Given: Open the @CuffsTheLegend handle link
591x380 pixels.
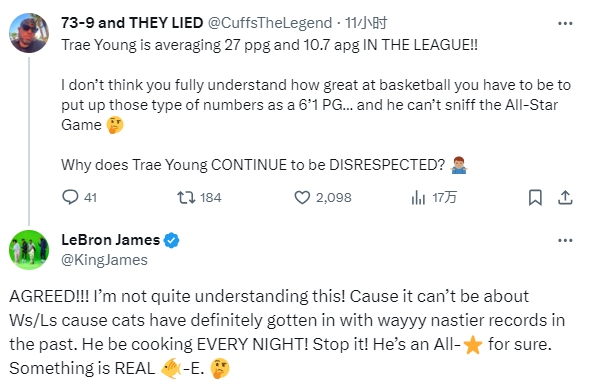Looking at the screenshot, I should pos(270,23).
